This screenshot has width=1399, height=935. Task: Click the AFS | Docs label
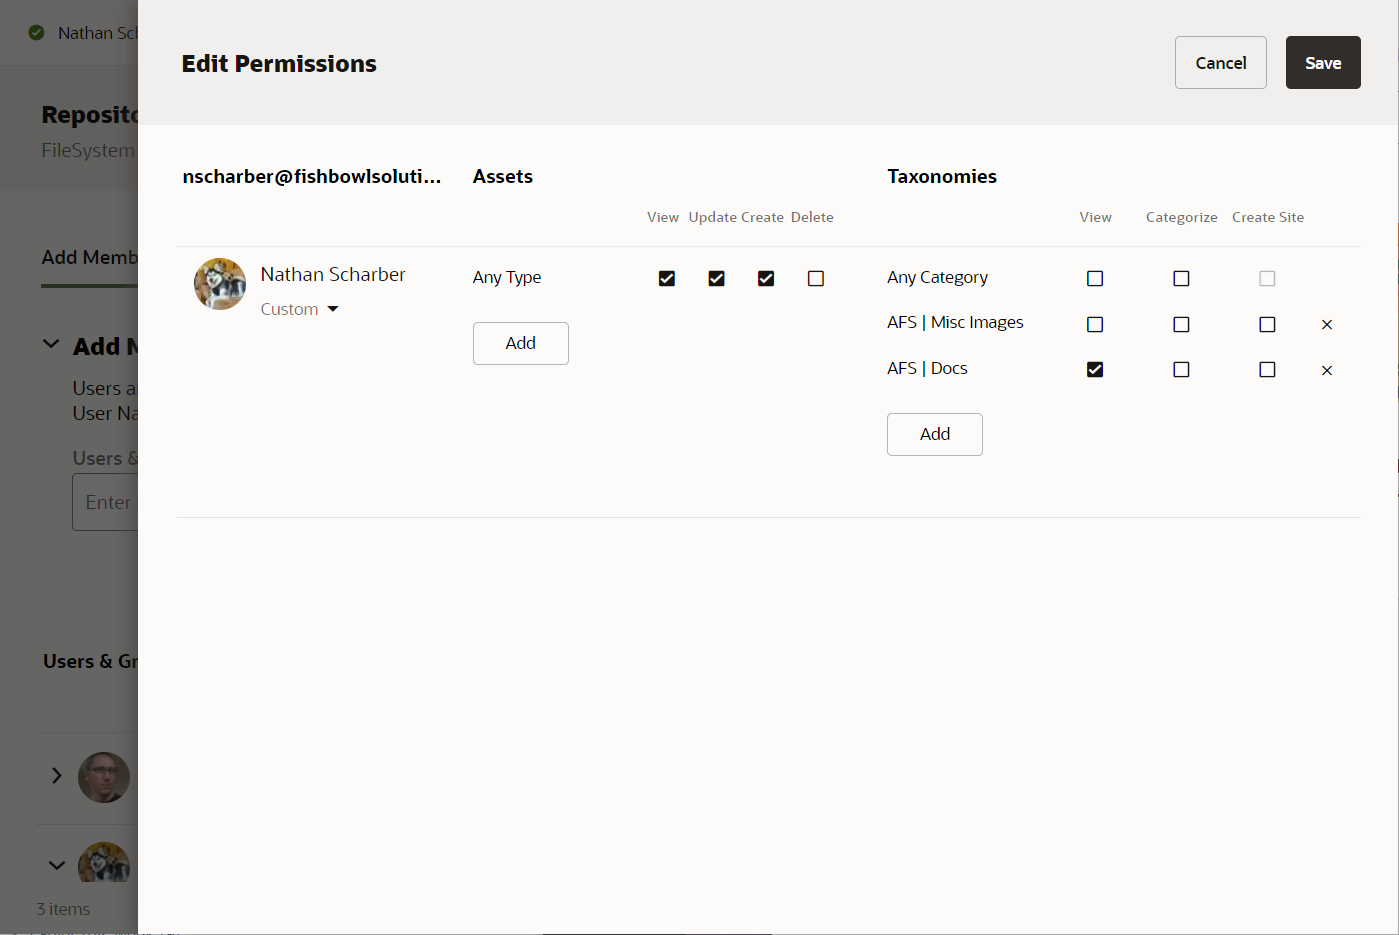pyautogui.click(x=927, y=369)
